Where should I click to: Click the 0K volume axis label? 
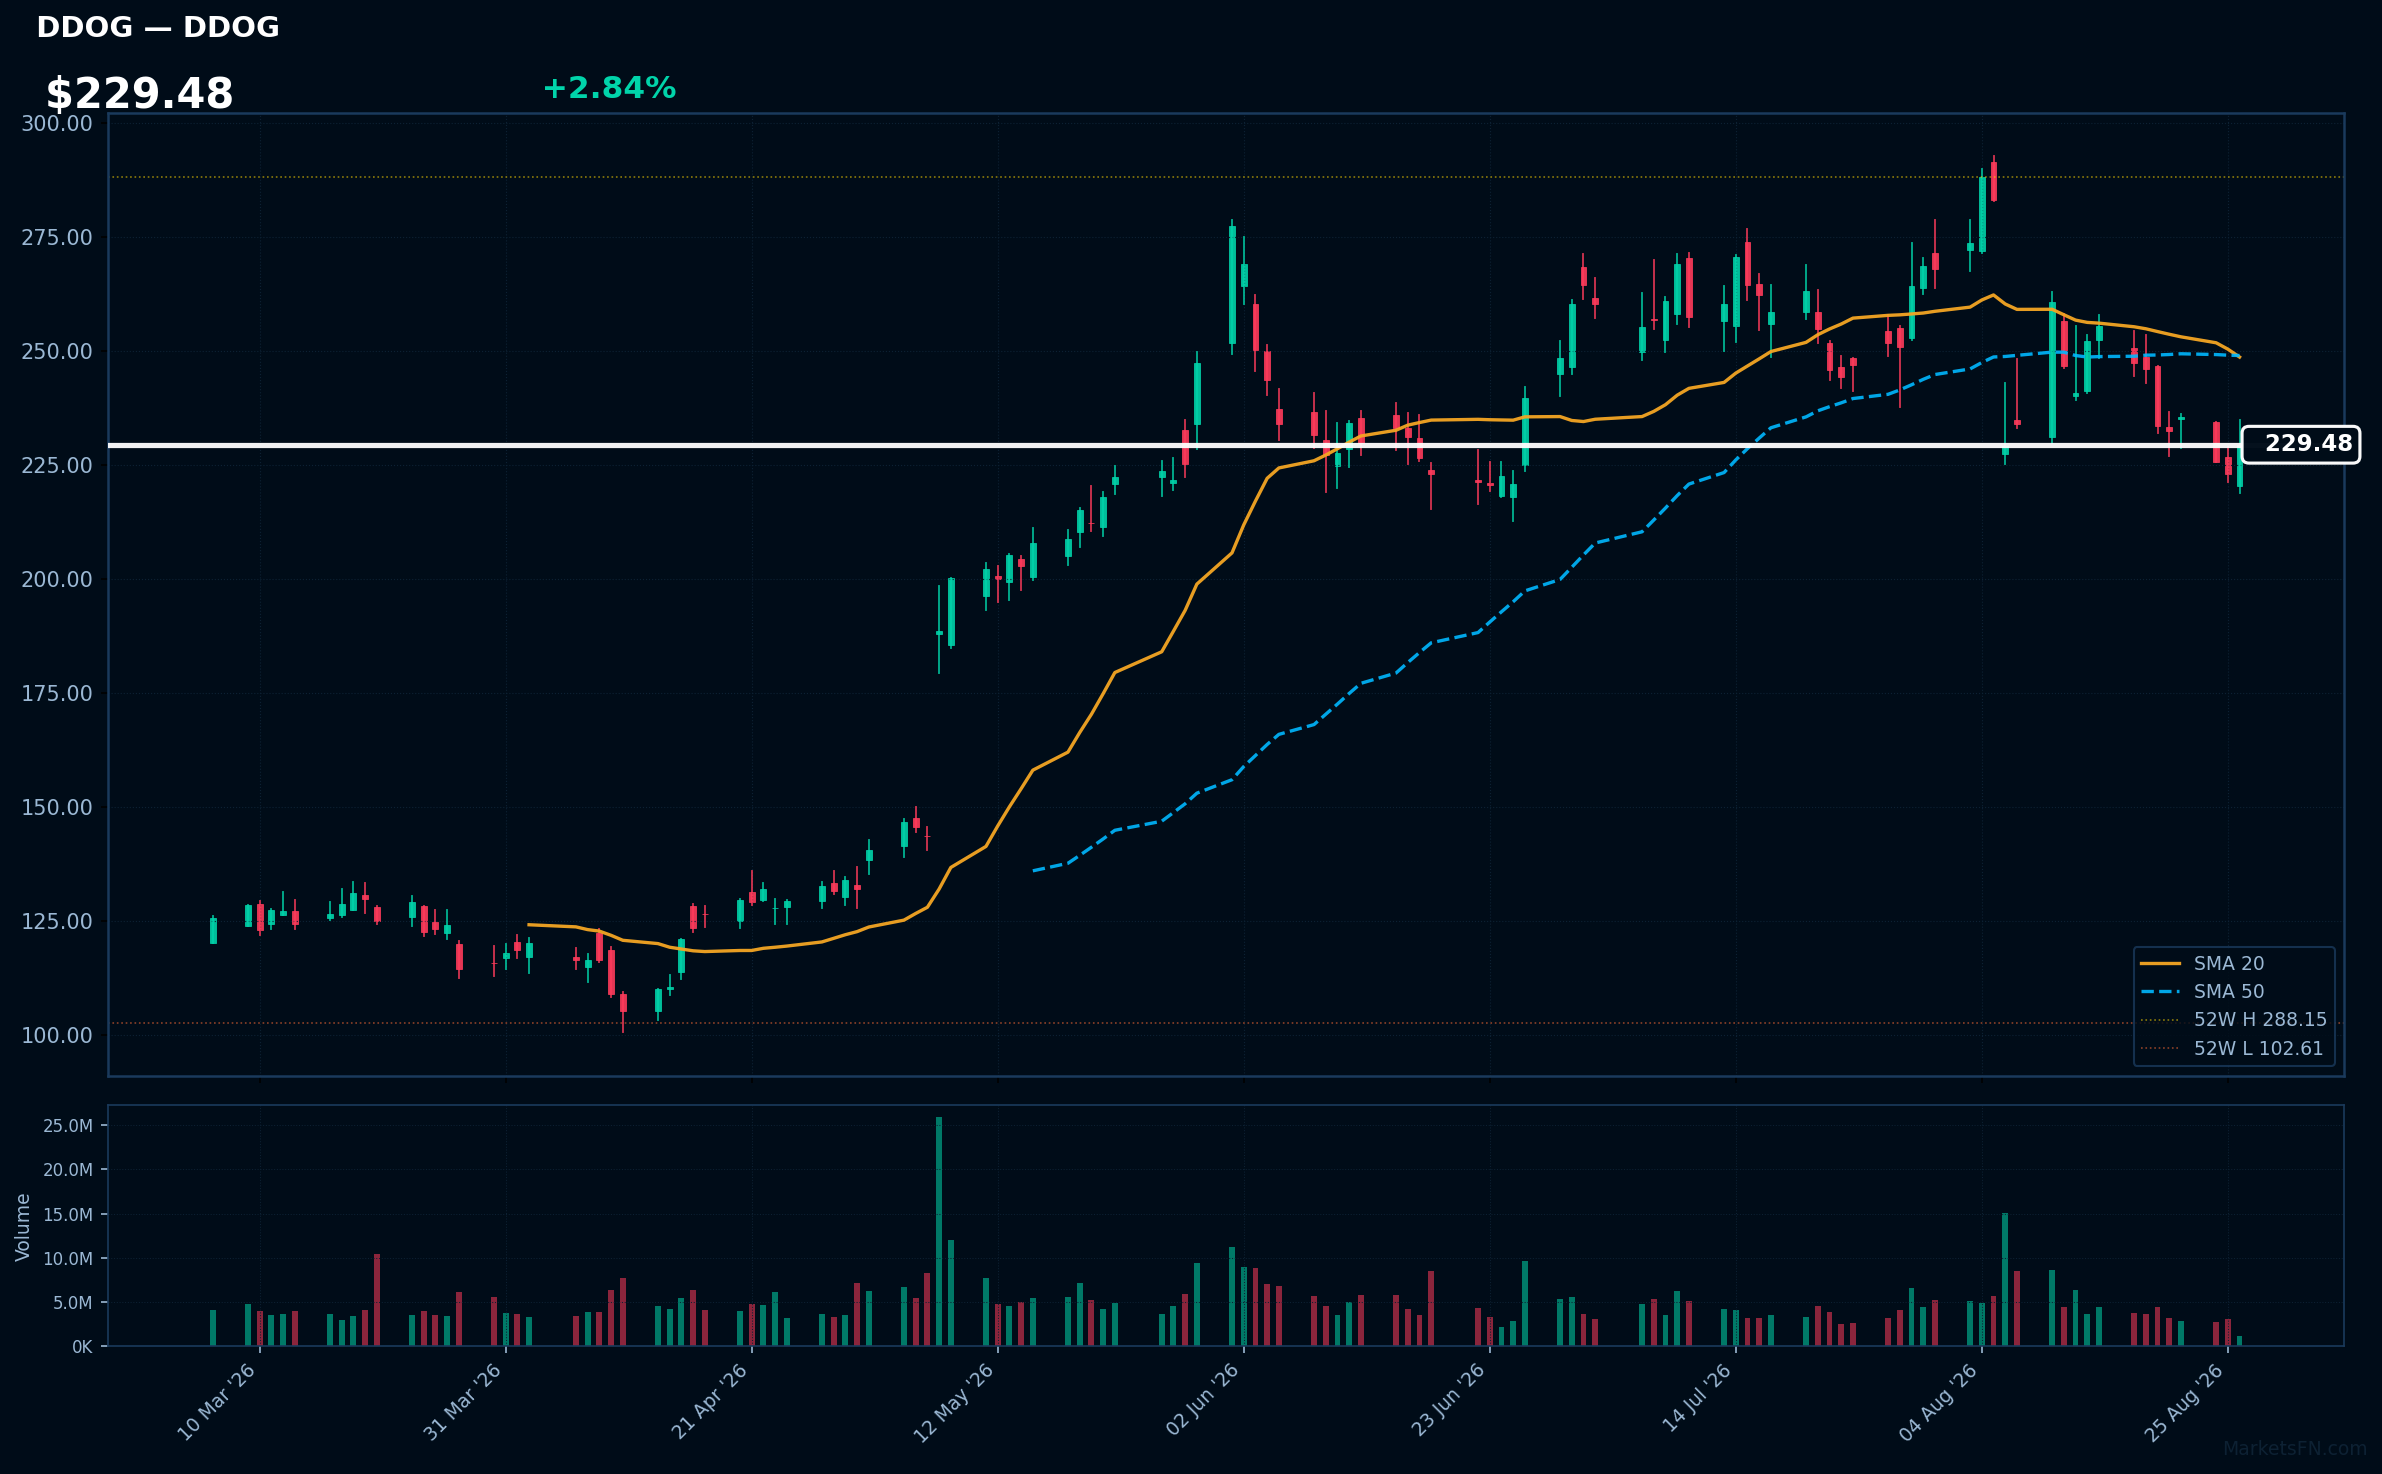pyautogui.click(x=82, y=1347)
